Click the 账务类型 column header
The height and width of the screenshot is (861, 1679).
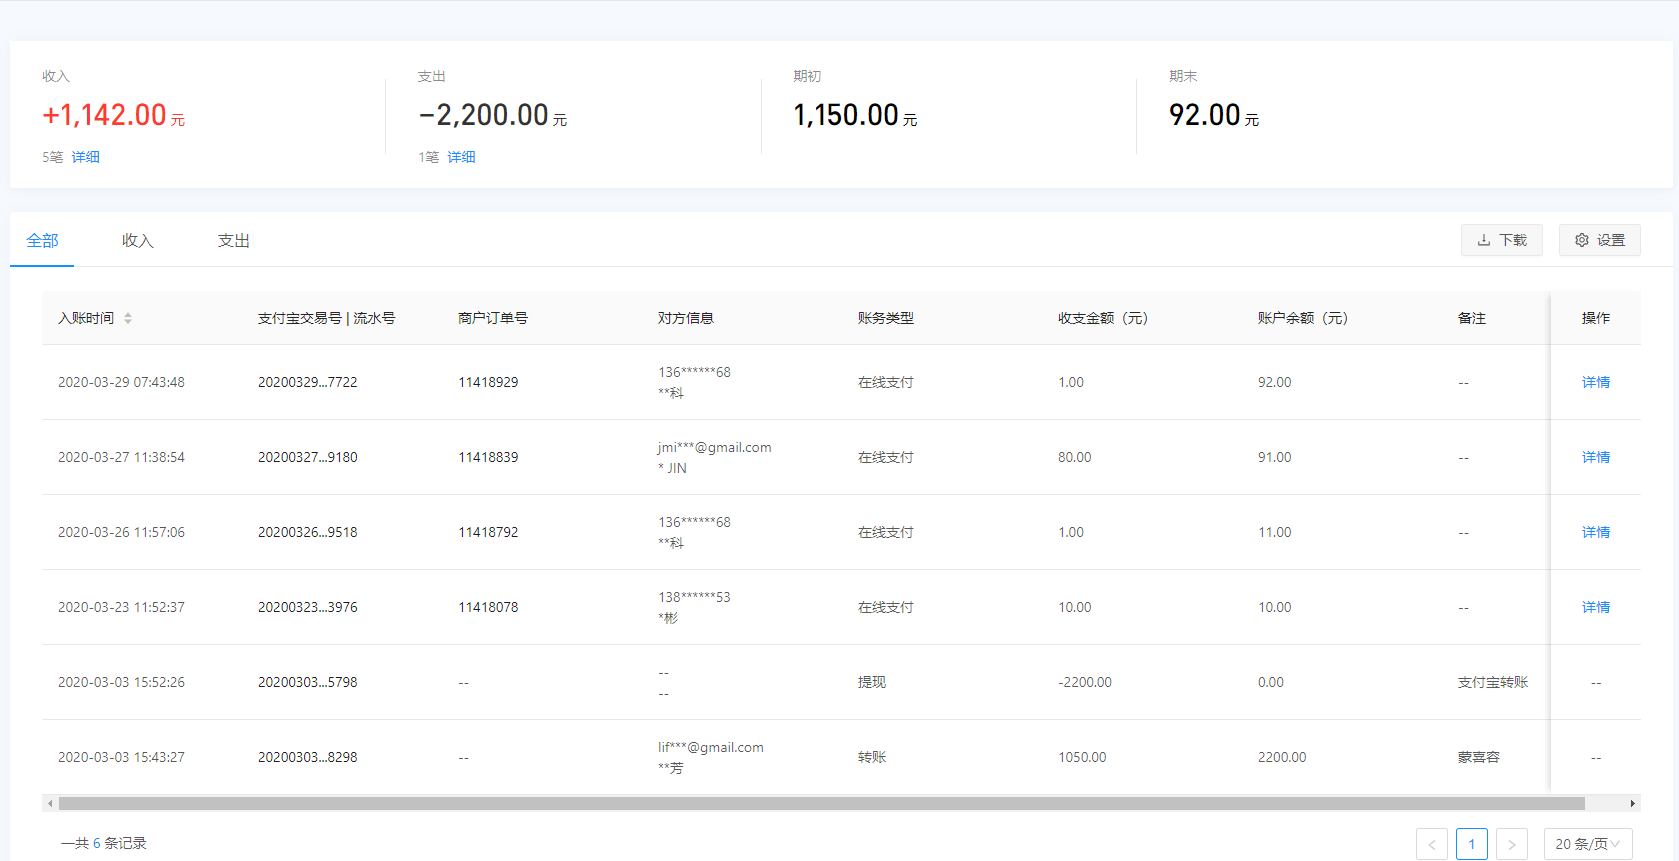(x=886, y=318)
